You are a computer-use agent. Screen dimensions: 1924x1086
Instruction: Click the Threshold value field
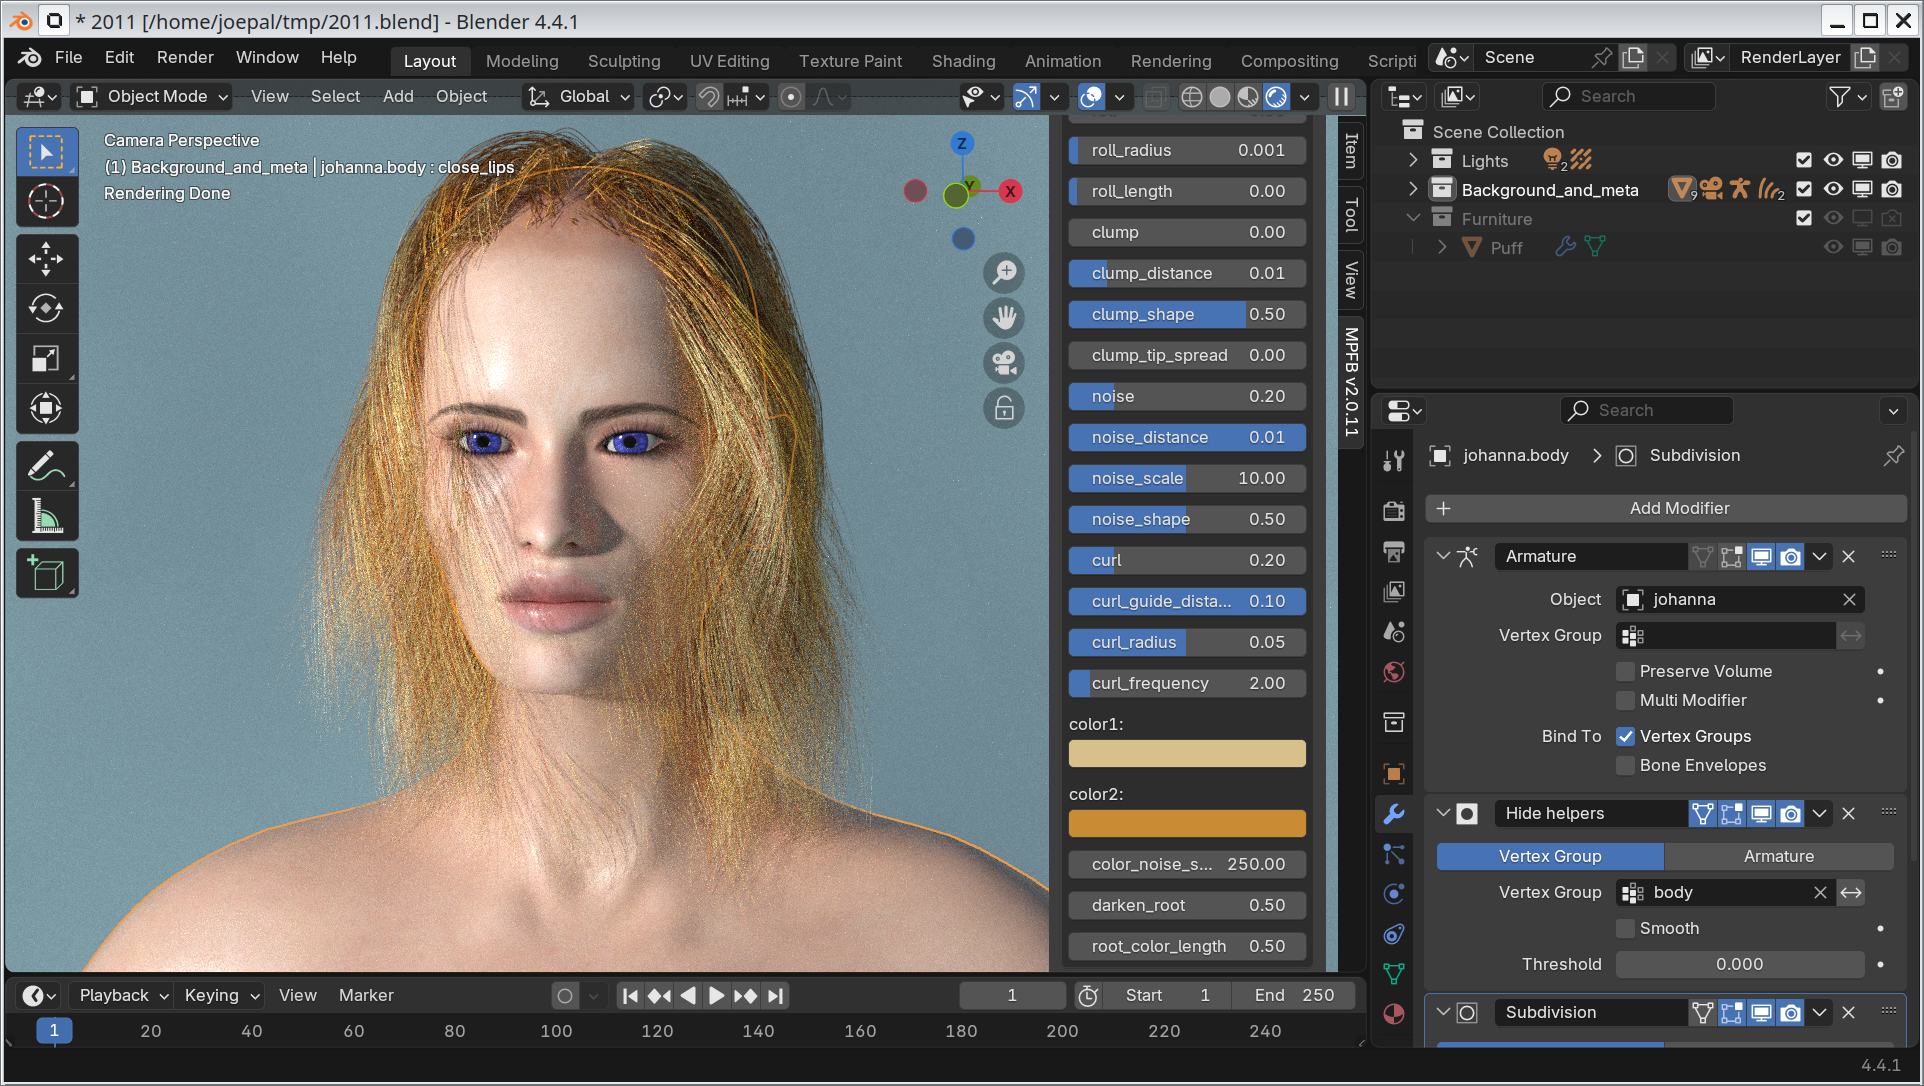tap(1740, 964)
